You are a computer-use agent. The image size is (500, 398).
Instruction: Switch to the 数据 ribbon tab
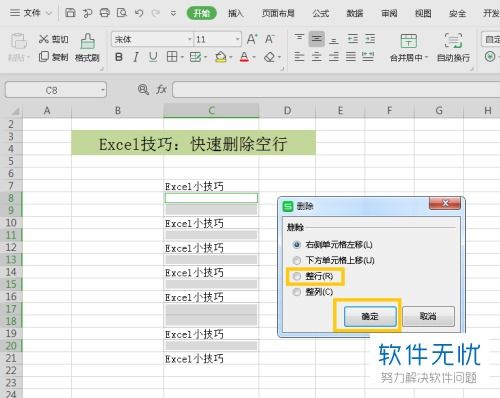[x=355, y=13]
